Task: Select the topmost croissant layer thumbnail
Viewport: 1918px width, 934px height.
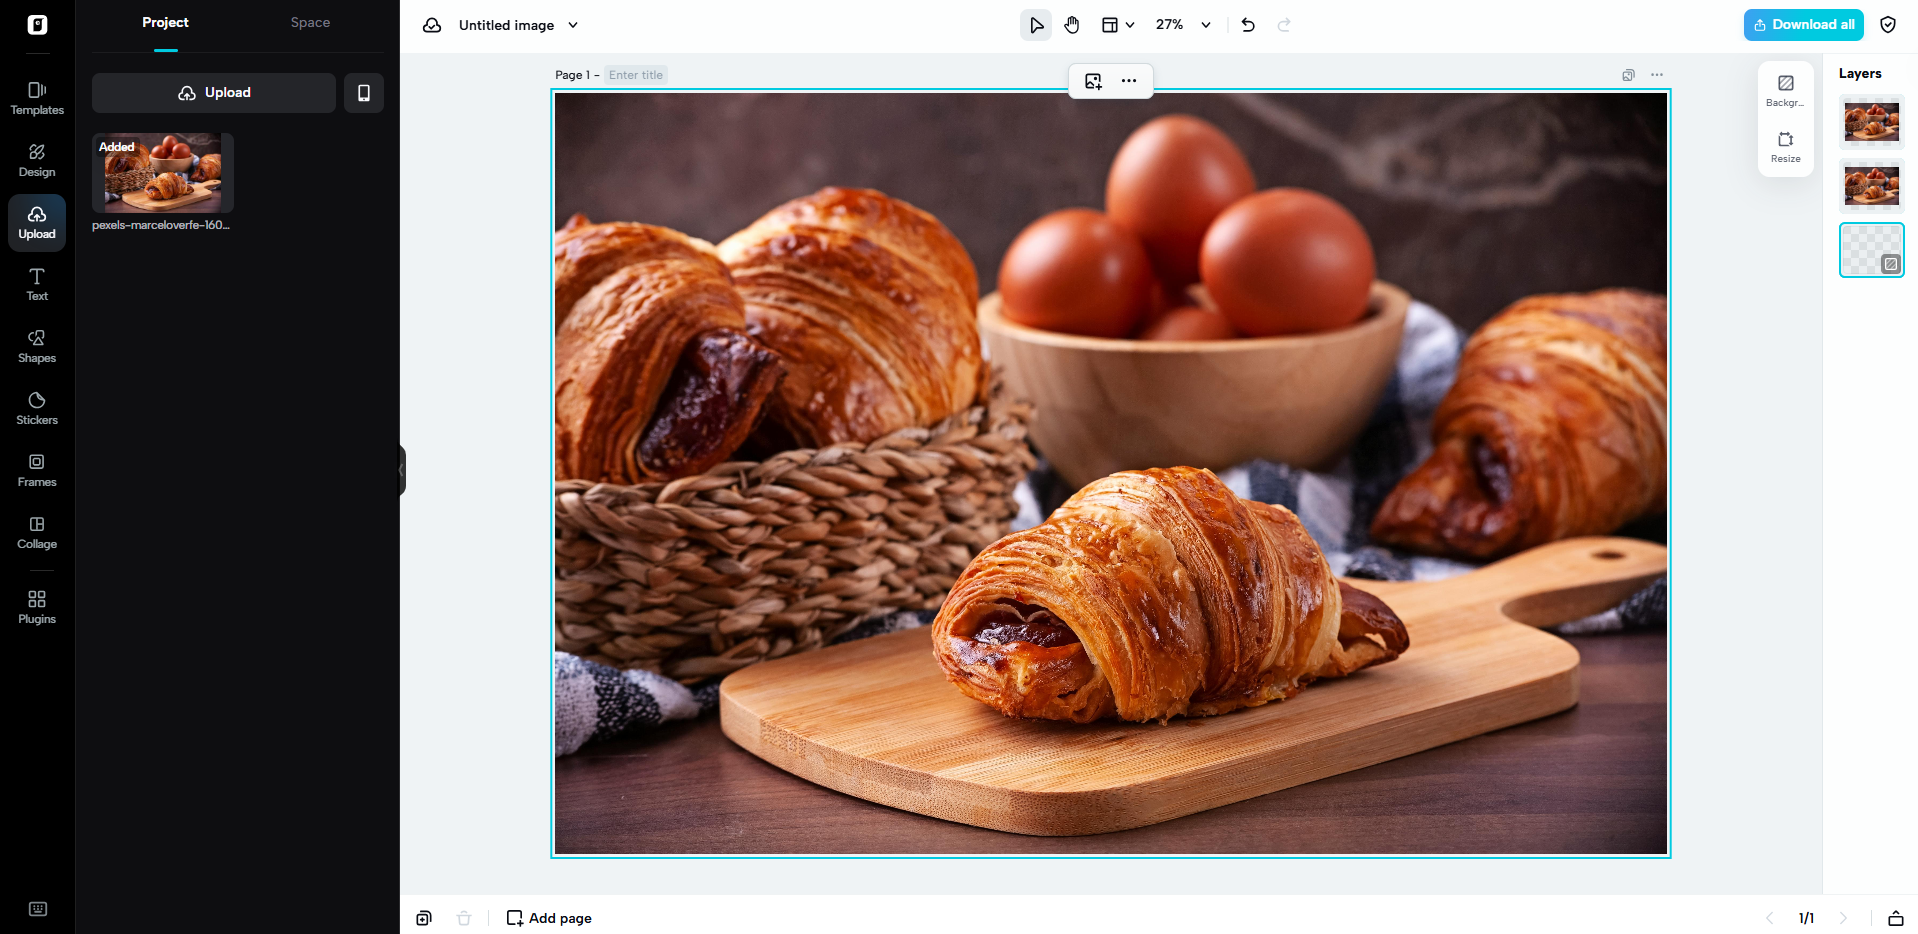Action: click(1872, 122)
